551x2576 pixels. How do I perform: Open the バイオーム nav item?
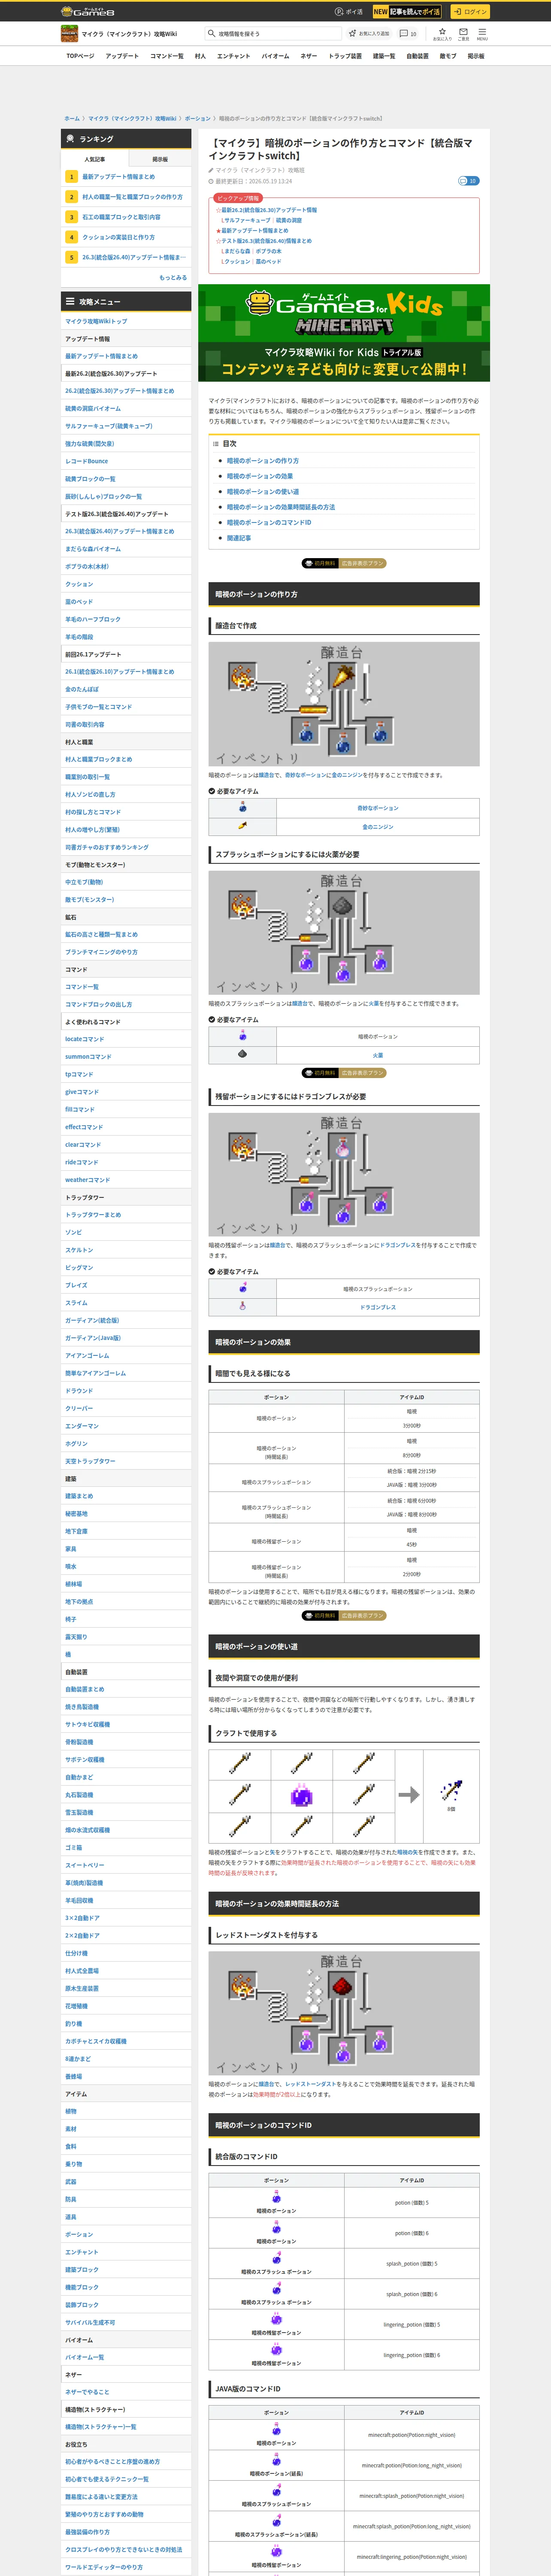(x=275, y=56)
